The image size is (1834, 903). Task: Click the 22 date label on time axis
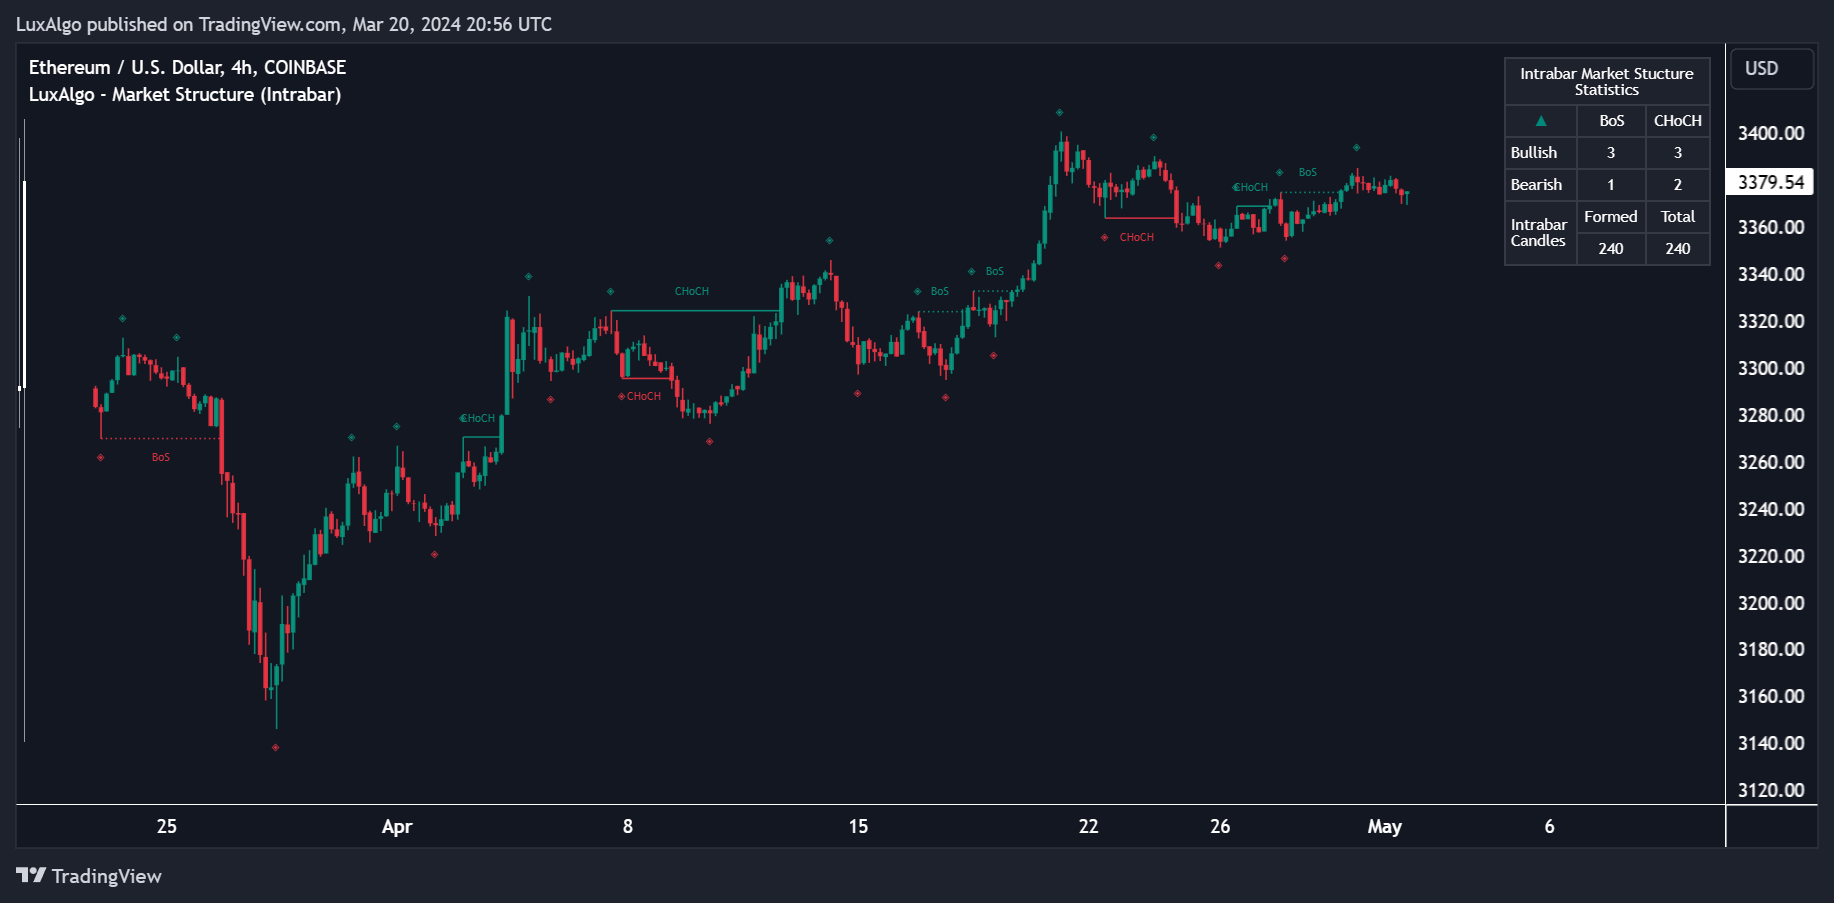[x=1089, y=827]
